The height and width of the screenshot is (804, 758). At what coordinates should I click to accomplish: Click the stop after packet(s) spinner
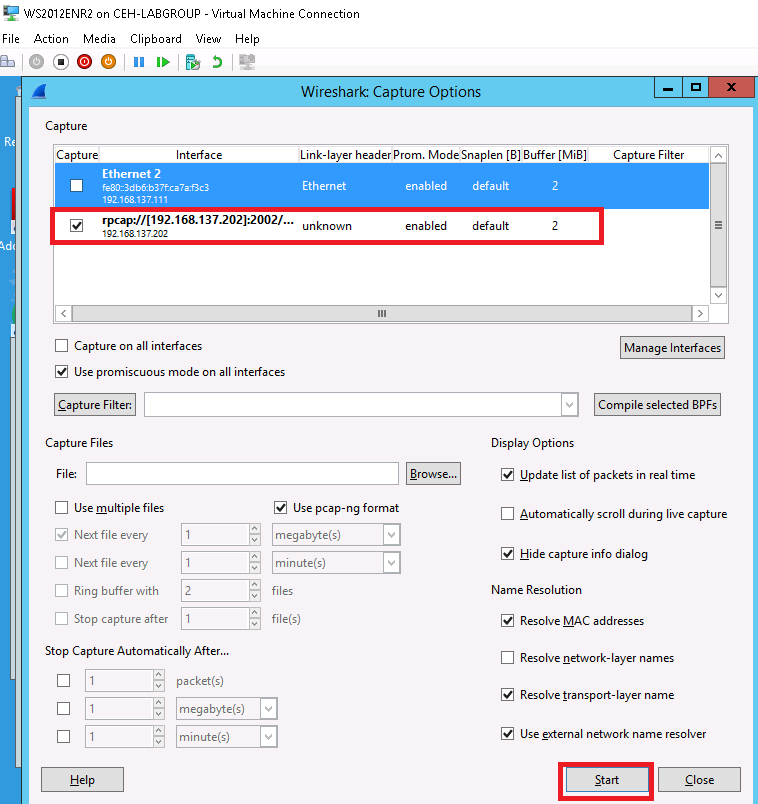coord(125,681)
